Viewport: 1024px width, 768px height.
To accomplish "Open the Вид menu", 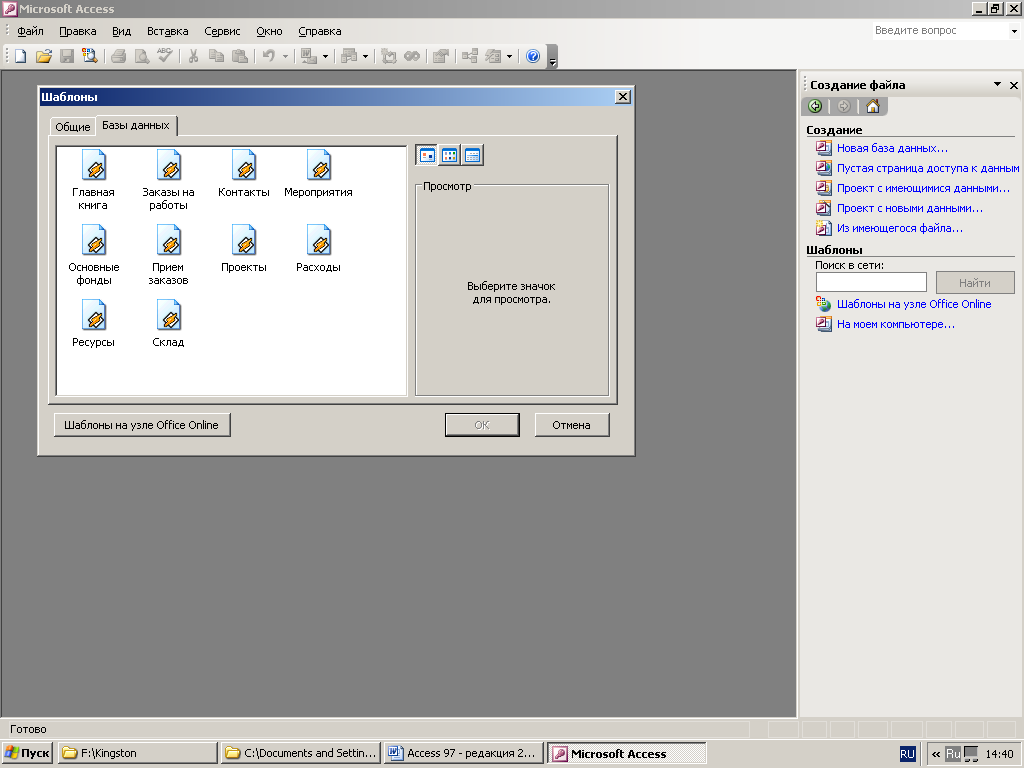I will [x=121, y=31].
